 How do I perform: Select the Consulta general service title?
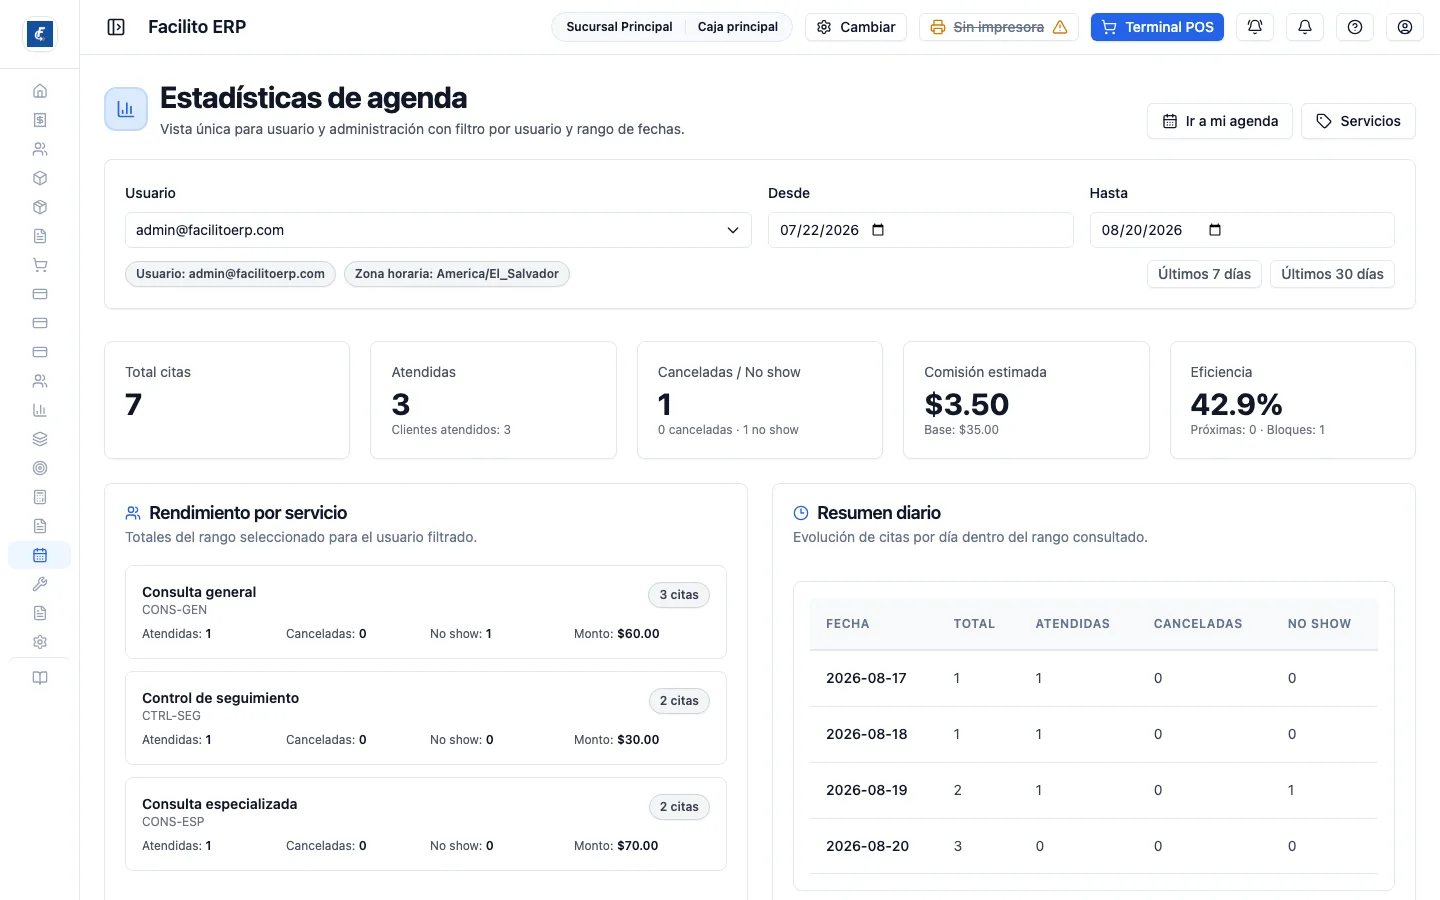pyautogui.click(x=199, y=592)
